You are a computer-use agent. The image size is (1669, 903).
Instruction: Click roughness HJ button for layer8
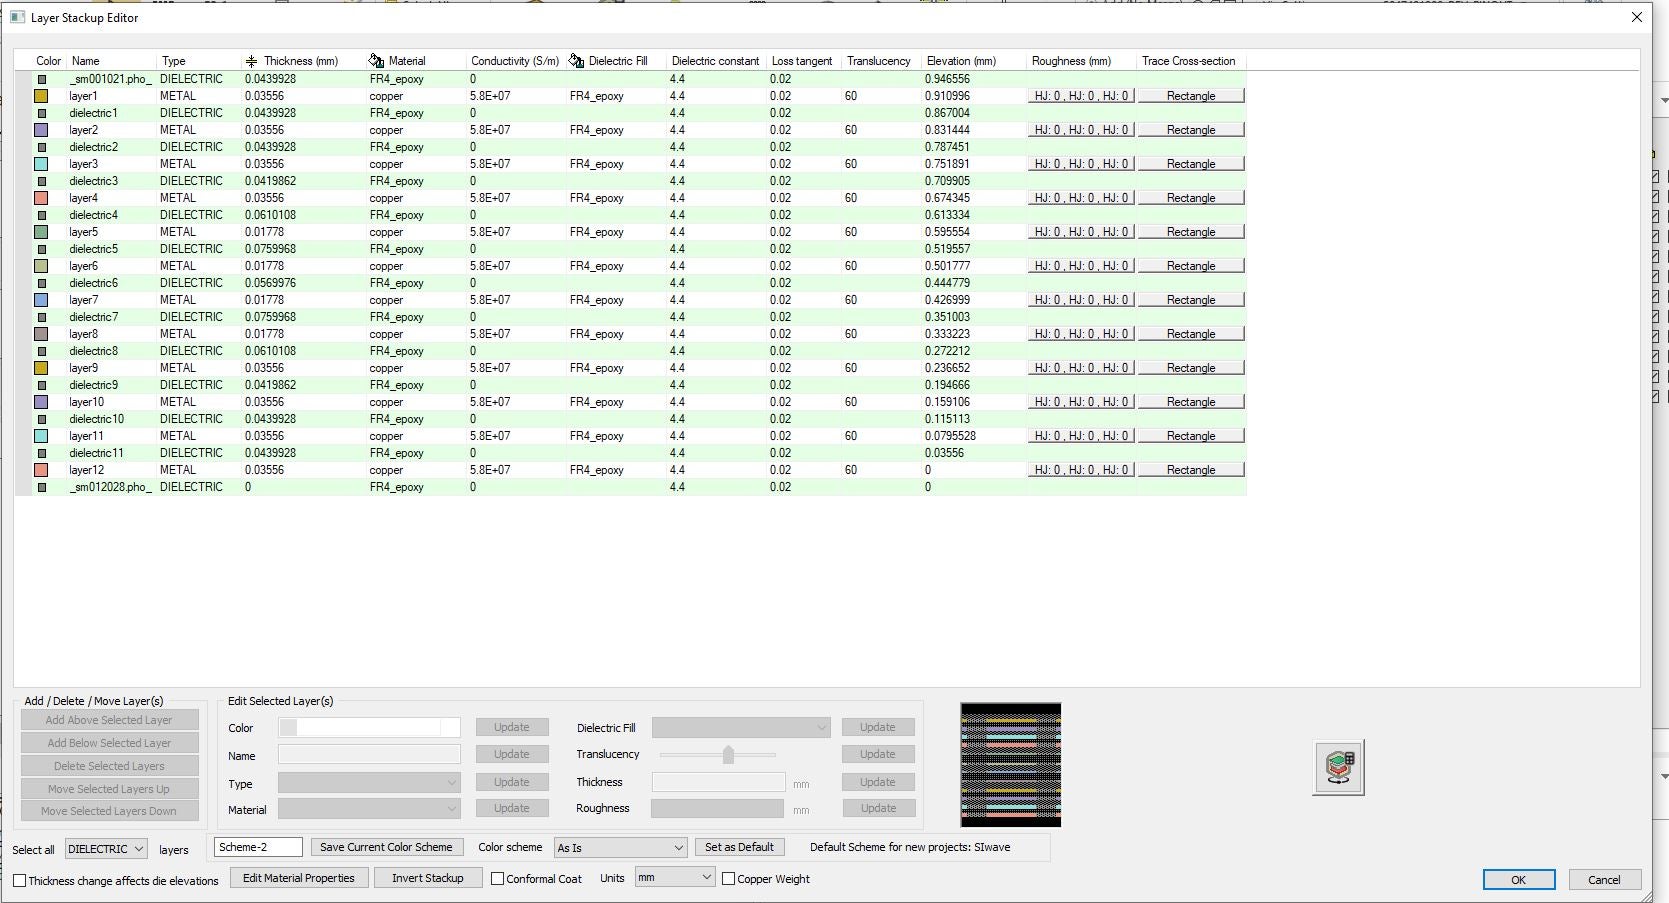(1081, 334)
